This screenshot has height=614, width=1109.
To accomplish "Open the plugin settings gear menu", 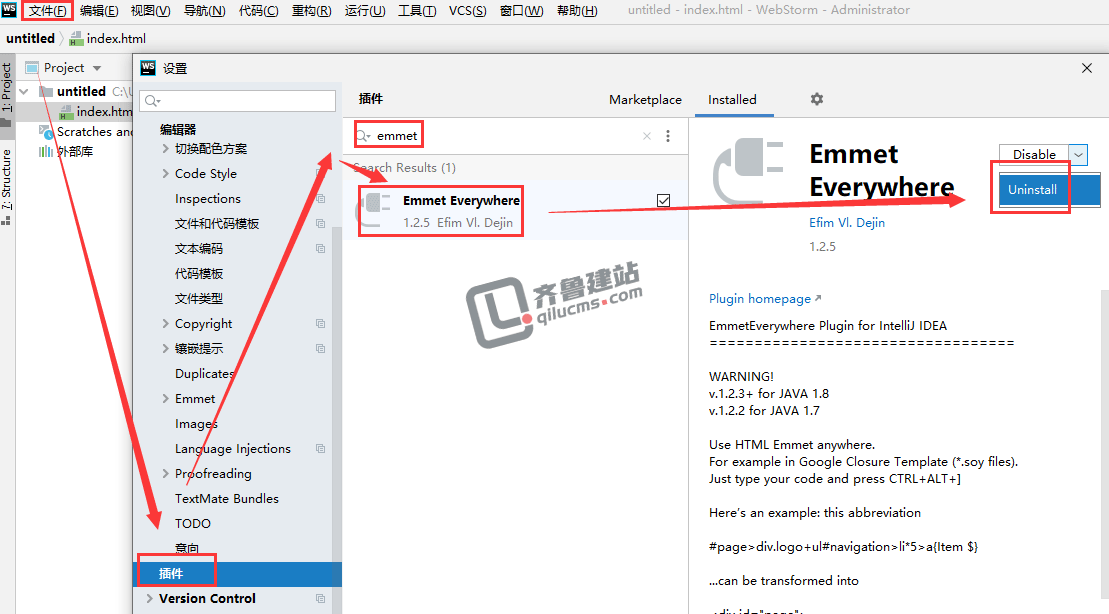I will click(817, 99).
